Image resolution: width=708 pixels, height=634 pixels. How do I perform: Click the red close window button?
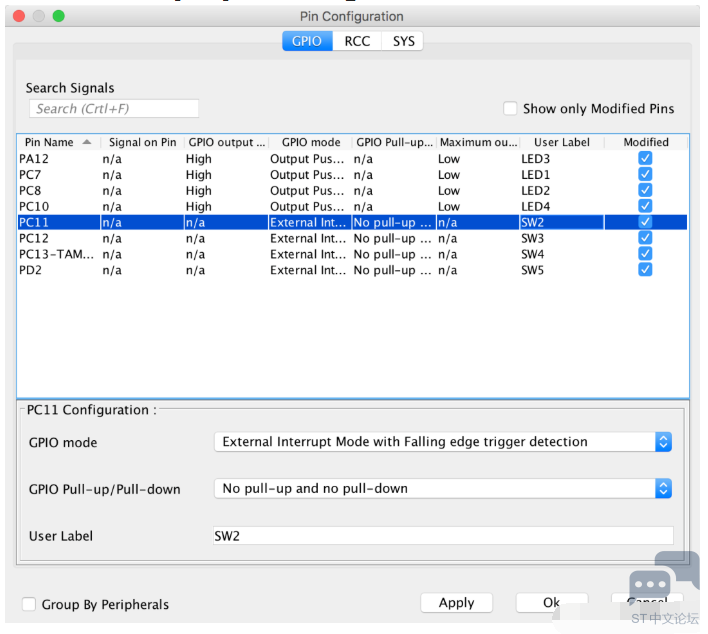tap(19, 16)
